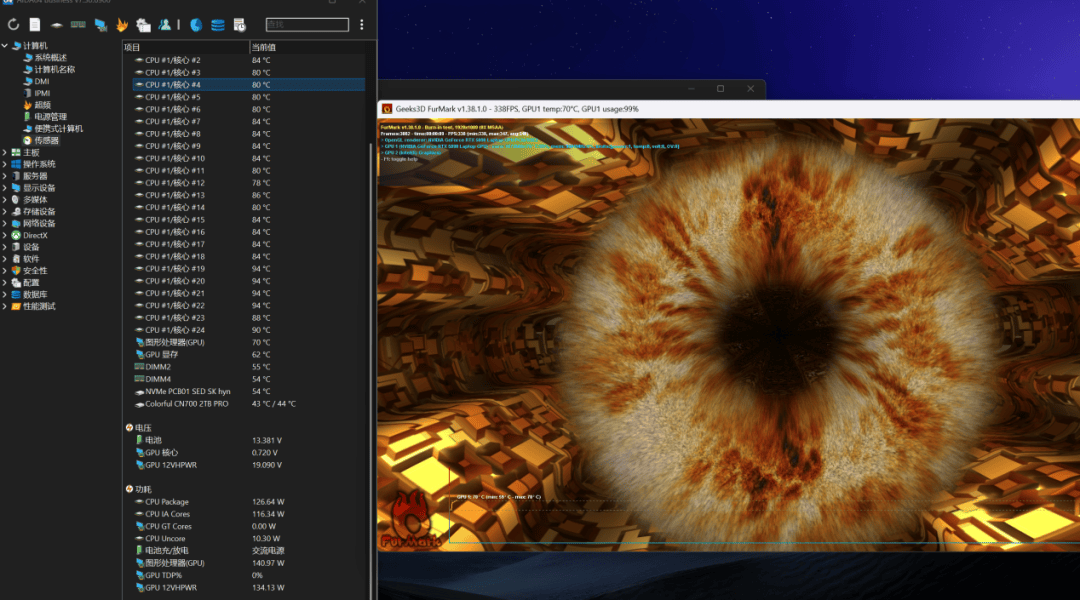Click the 查找 search input field
Image resolution: width=1080 pixels, height=600 pixels.
tap(307, 25)
